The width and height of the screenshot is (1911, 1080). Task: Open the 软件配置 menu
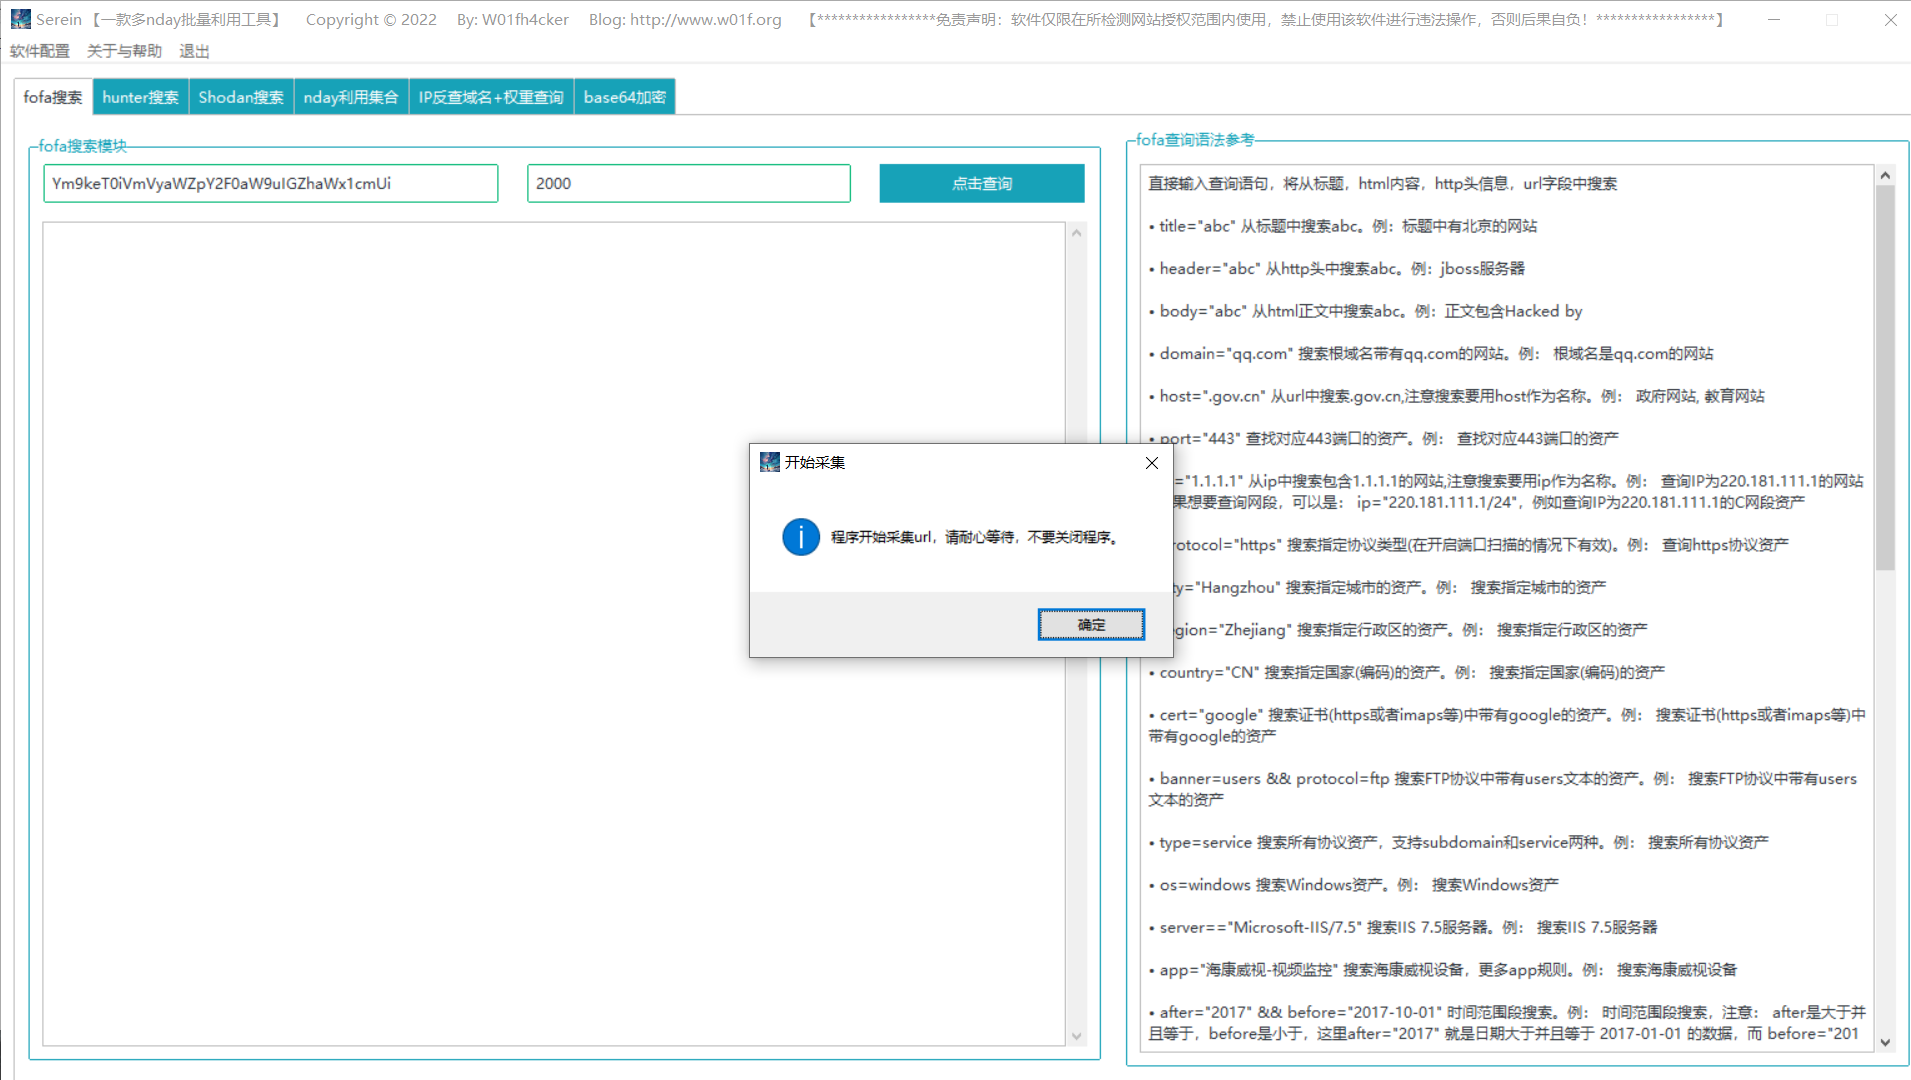40,51
